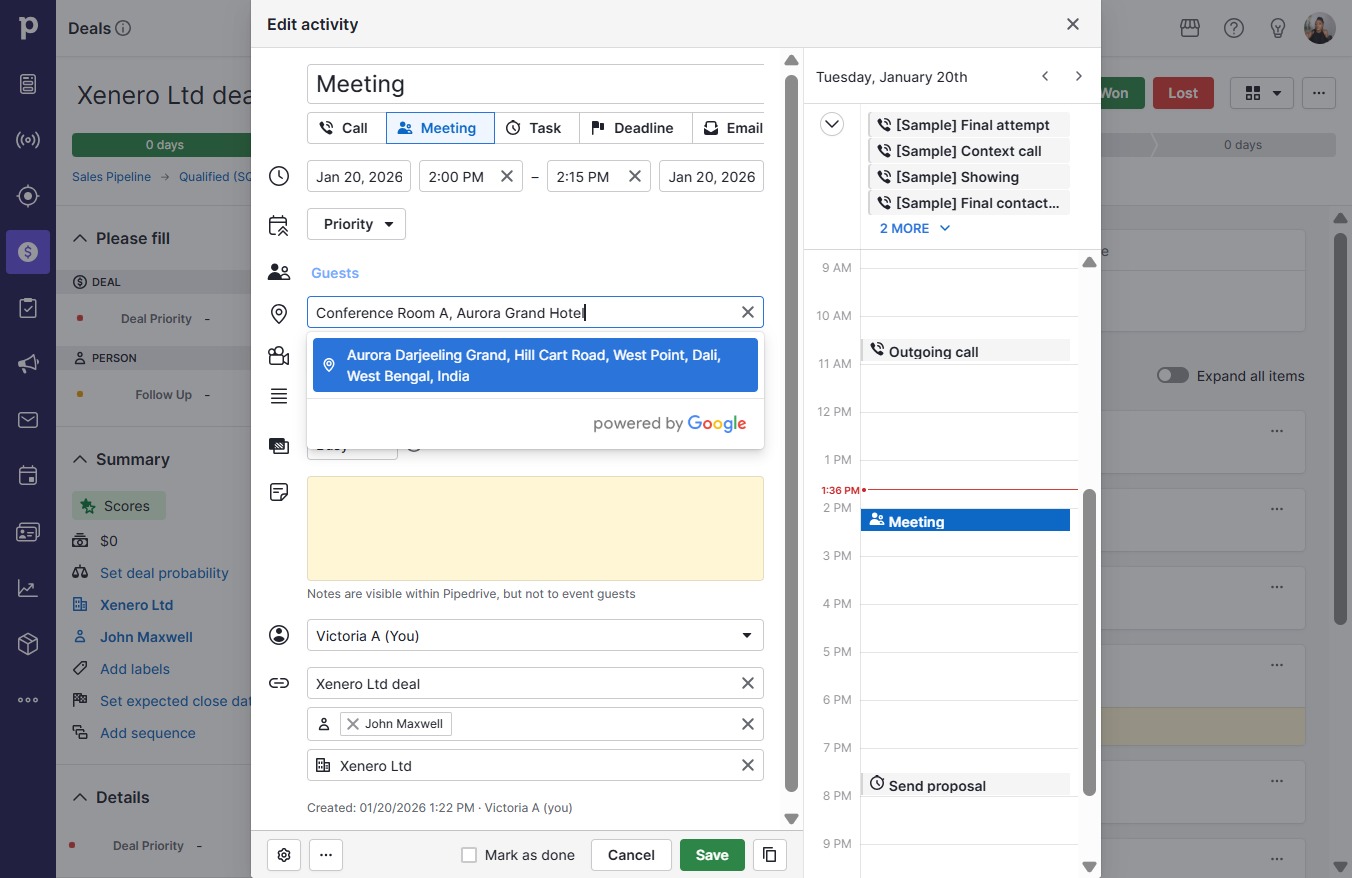This screenshot has width=1352, height=878.
Task: Click the Add sequence link
Action: [148, 733]
